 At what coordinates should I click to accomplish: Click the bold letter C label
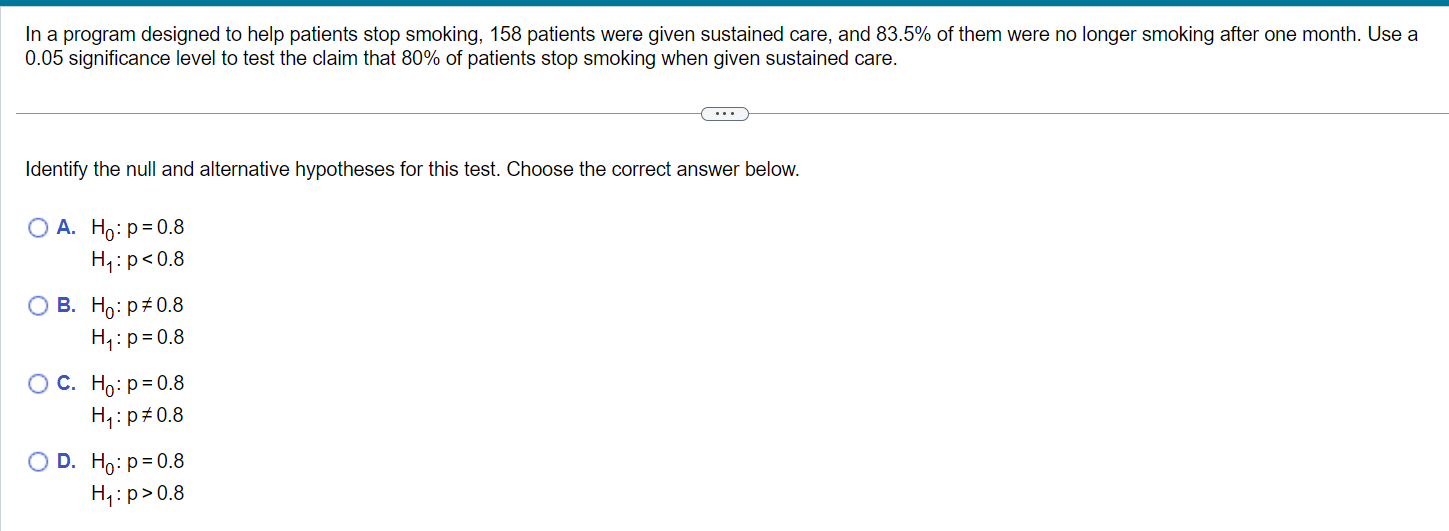pos(66,384)
